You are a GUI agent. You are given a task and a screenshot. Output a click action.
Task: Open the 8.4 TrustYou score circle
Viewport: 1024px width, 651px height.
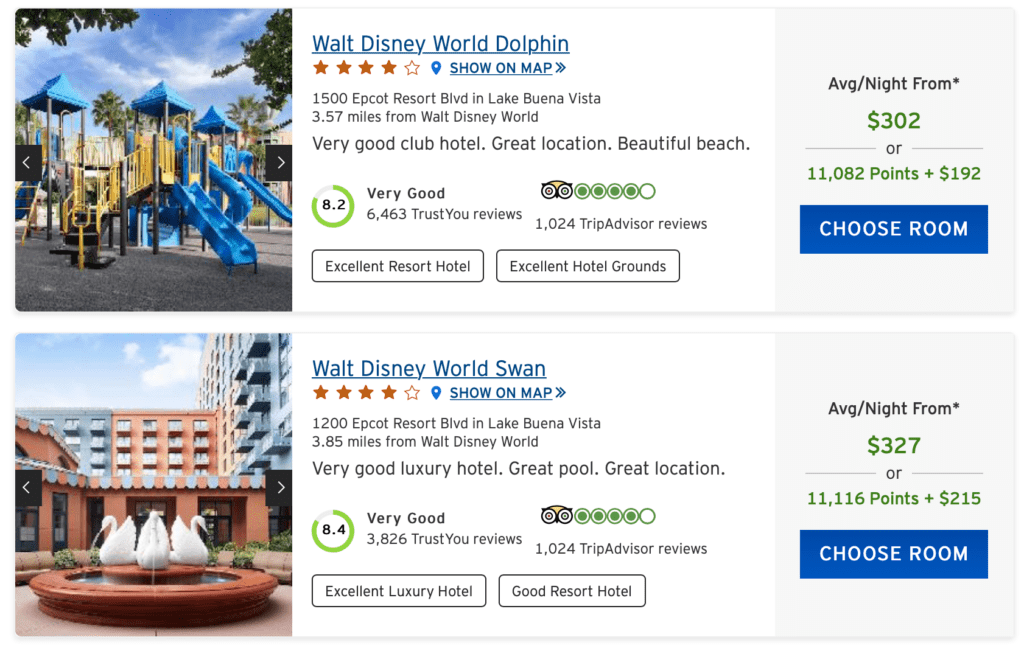tap(333, 530)
